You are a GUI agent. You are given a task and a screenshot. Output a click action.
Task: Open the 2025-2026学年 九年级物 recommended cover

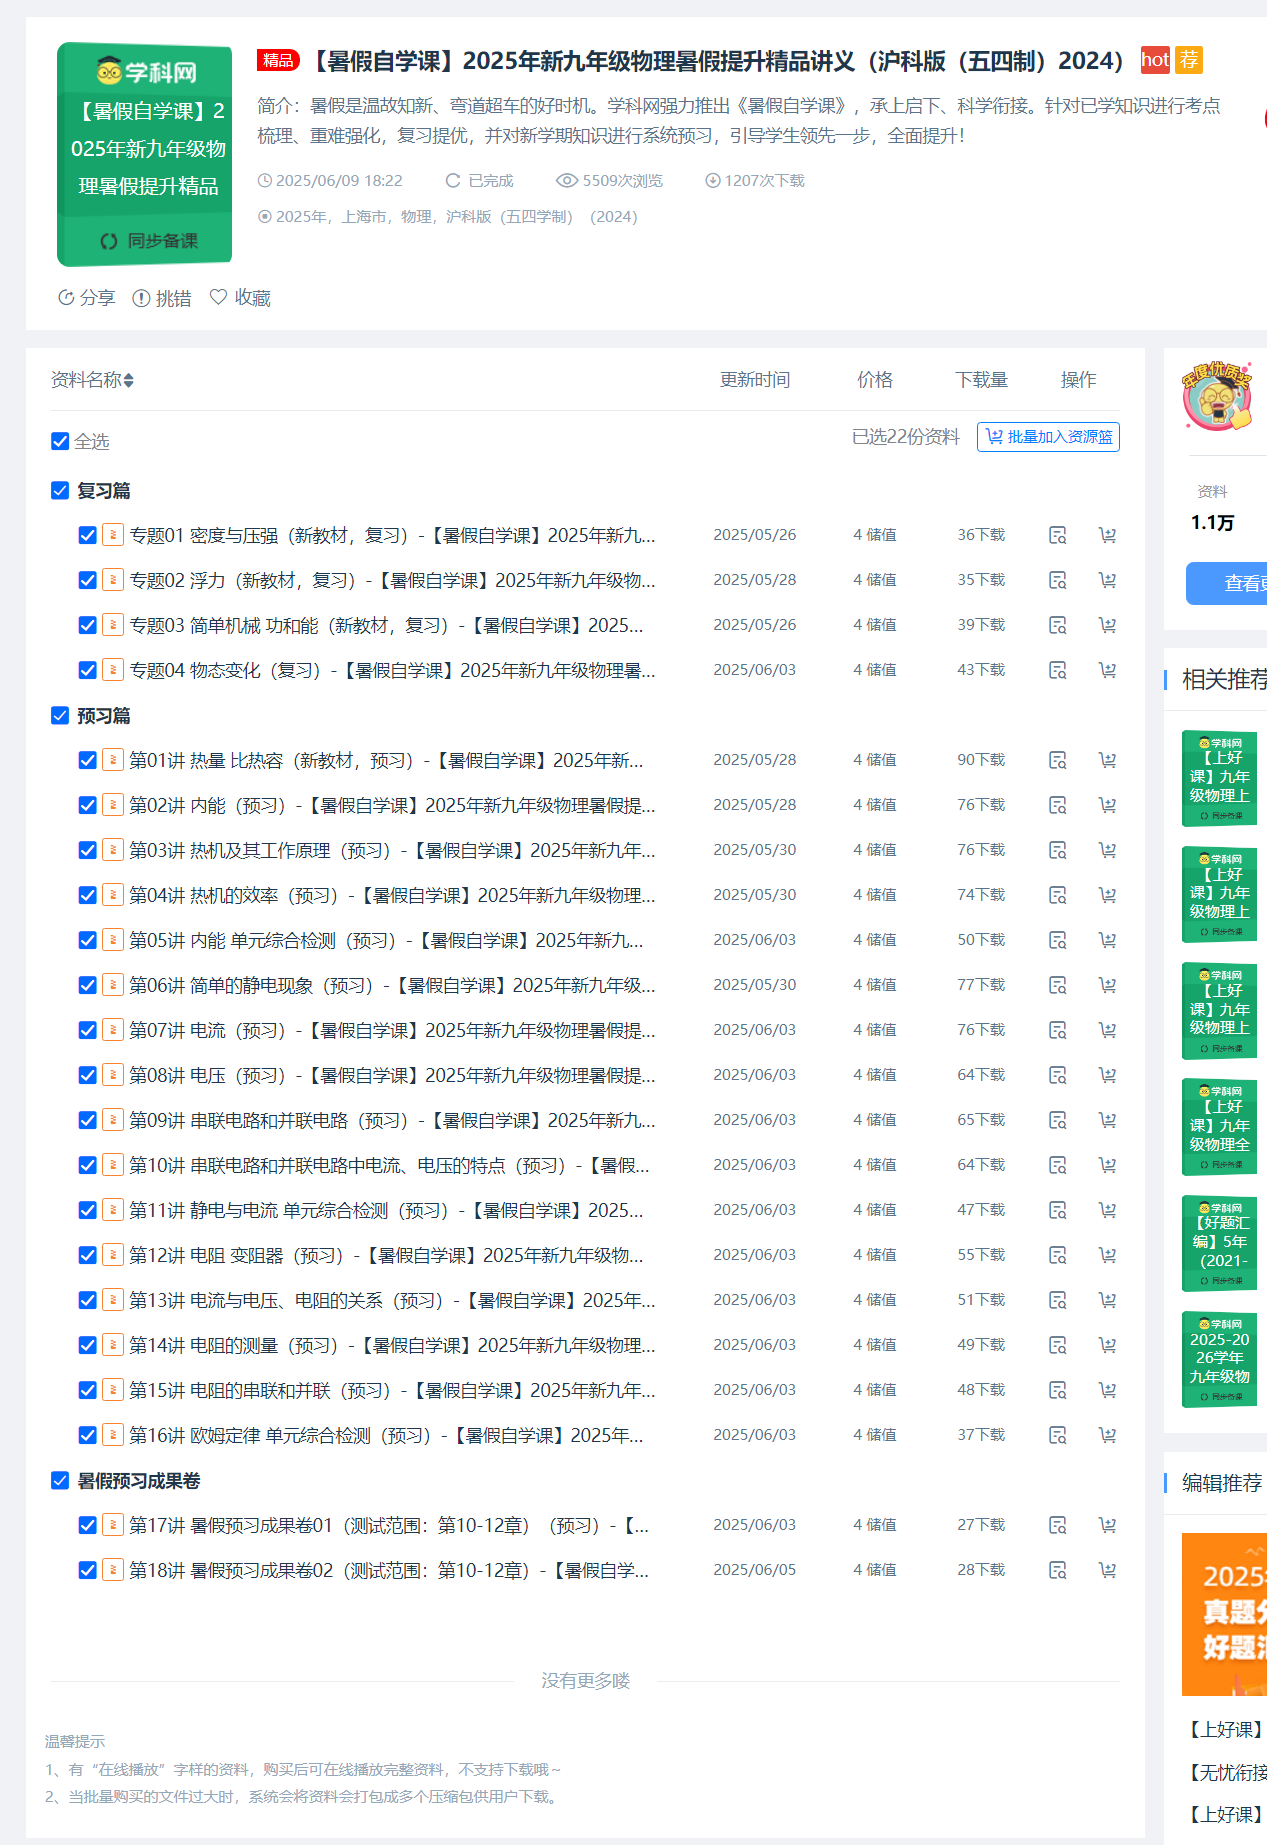click(1220, 1359)
